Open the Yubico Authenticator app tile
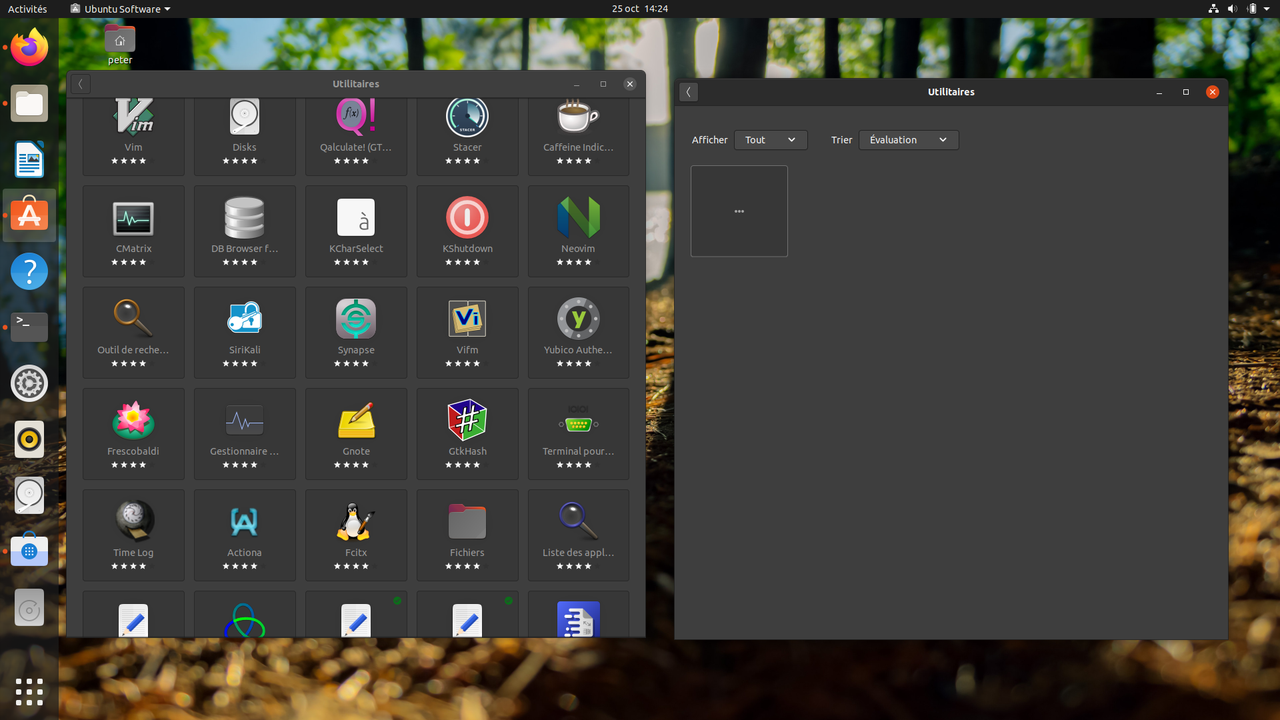The image size is (1280, 720). (578, 332)
